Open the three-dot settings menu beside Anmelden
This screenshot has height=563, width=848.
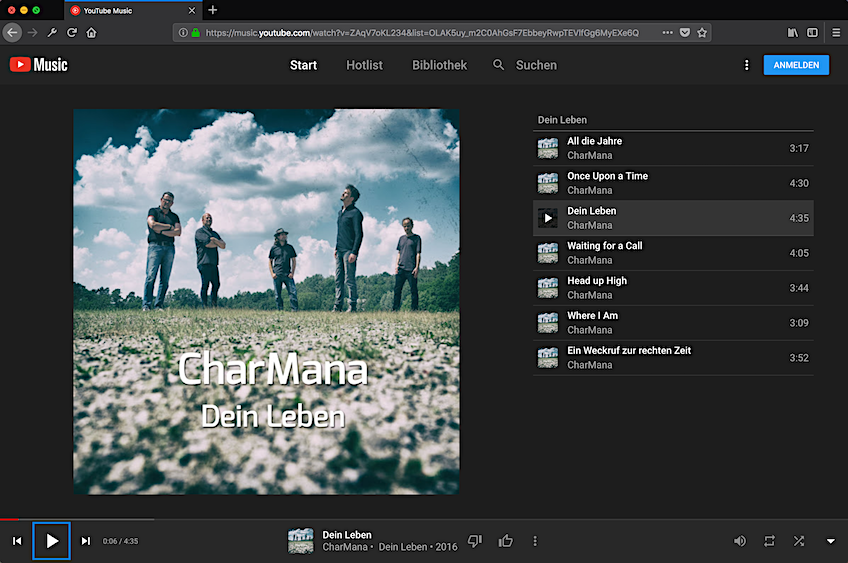tap(746, 65)
